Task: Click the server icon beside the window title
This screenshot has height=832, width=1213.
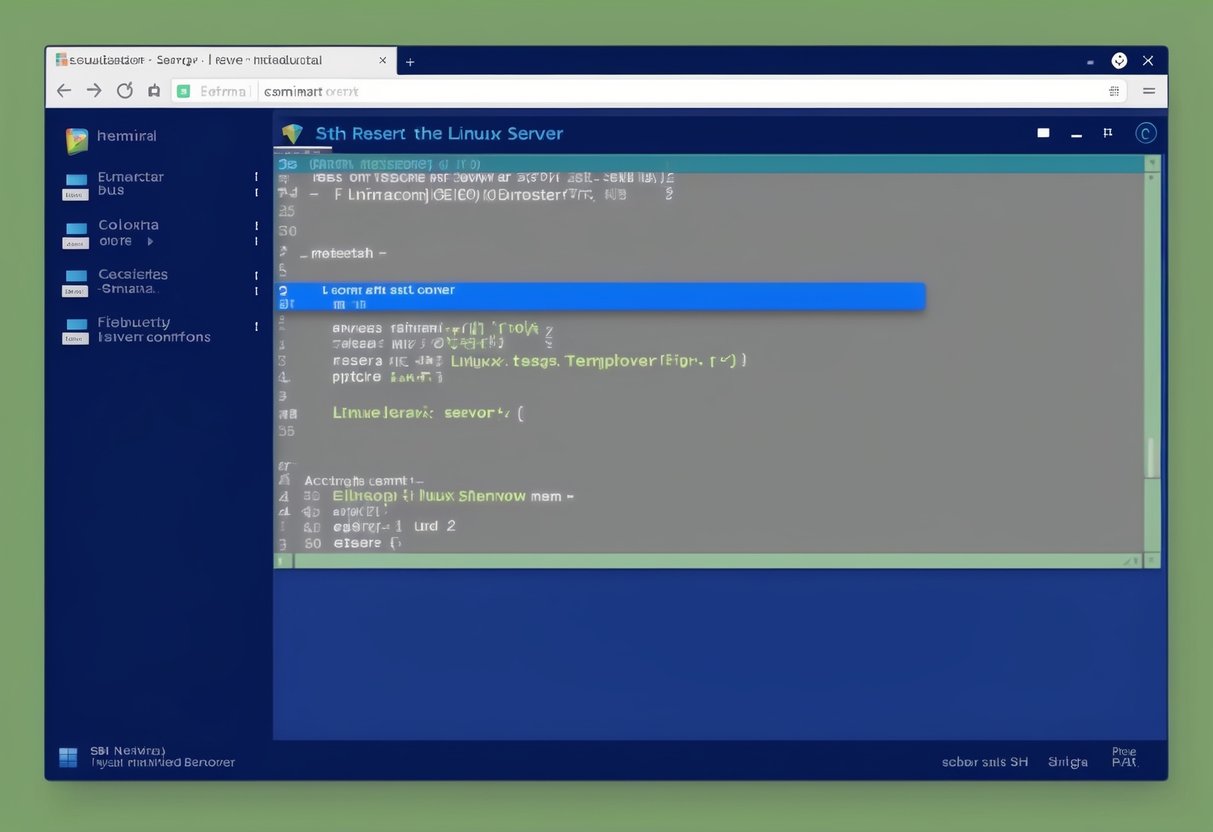Action: point(293,133)
